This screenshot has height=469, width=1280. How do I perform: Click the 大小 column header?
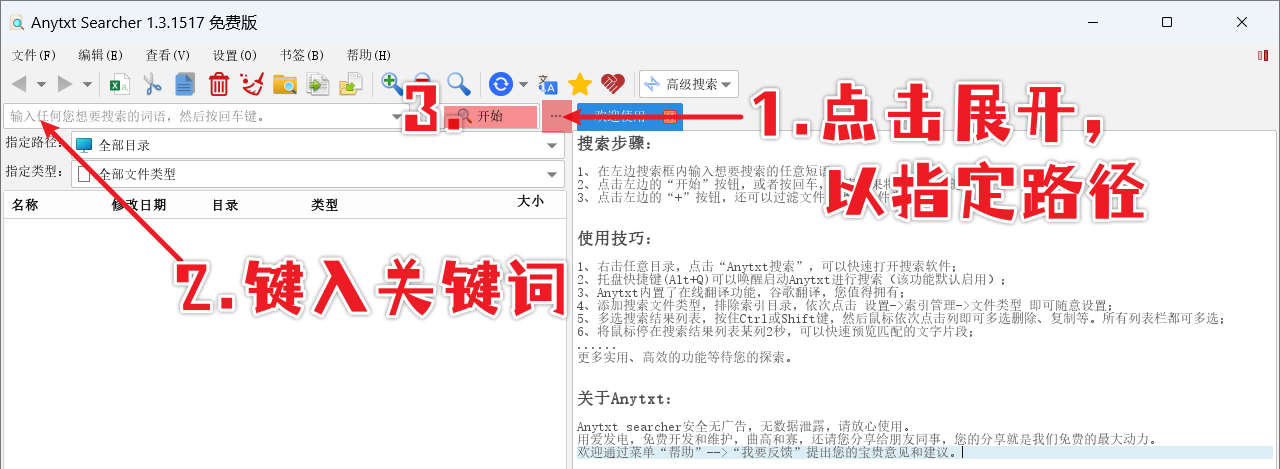(530, 201)
